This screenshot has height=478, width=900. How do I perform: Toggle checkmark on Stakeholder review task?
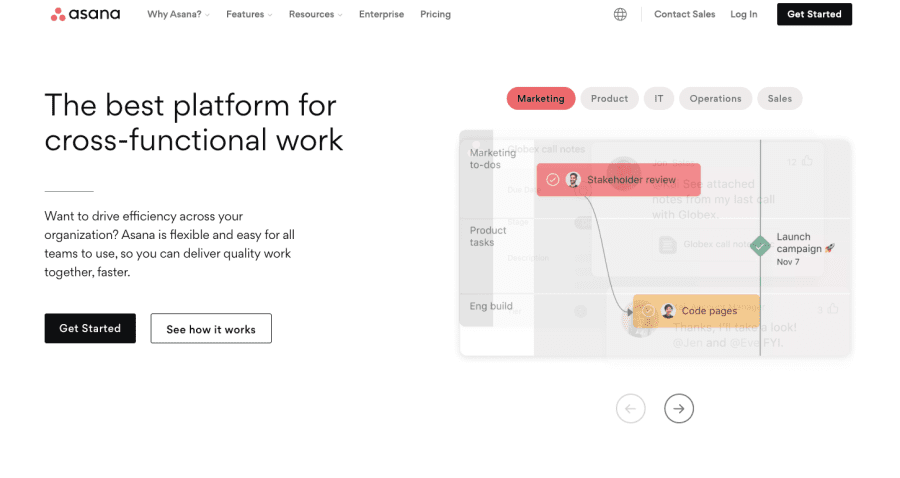click(553, 180)
